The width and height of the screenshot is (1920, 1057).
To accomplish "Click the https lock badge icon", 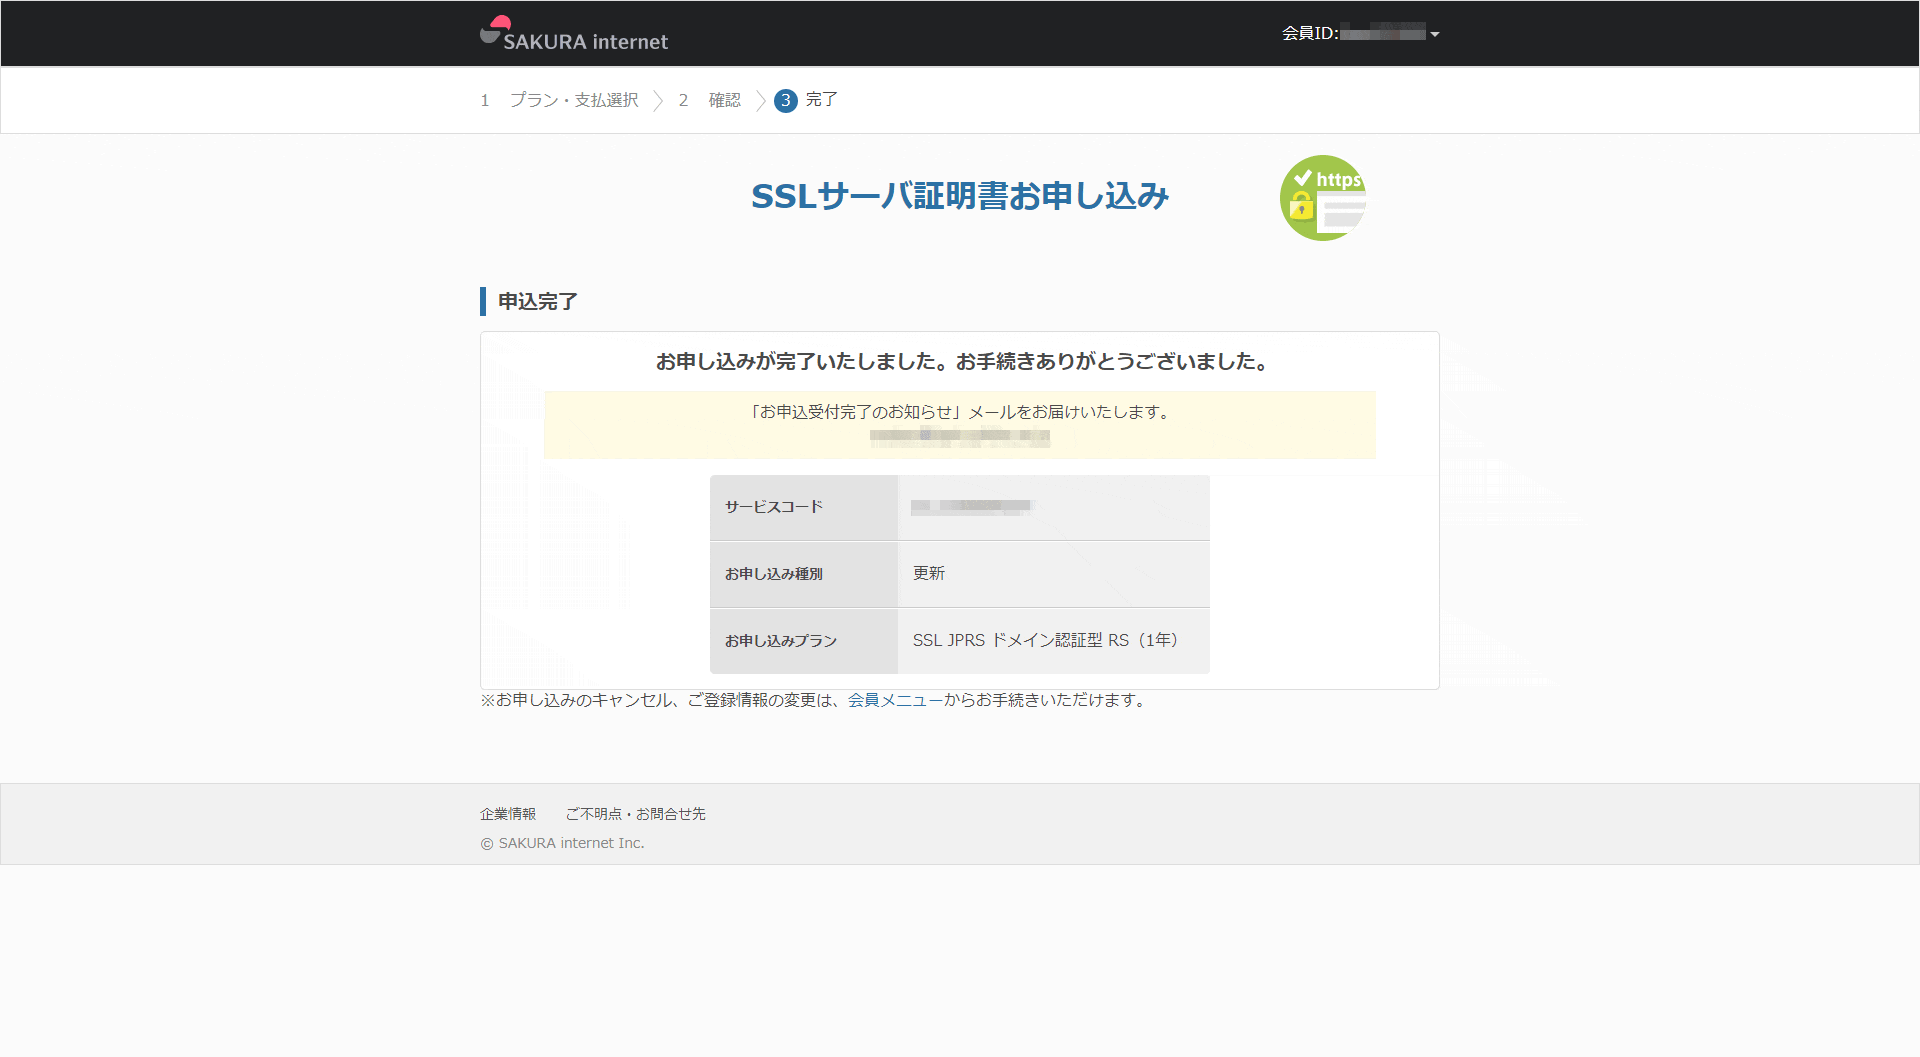I will (x=1323, y=198).
